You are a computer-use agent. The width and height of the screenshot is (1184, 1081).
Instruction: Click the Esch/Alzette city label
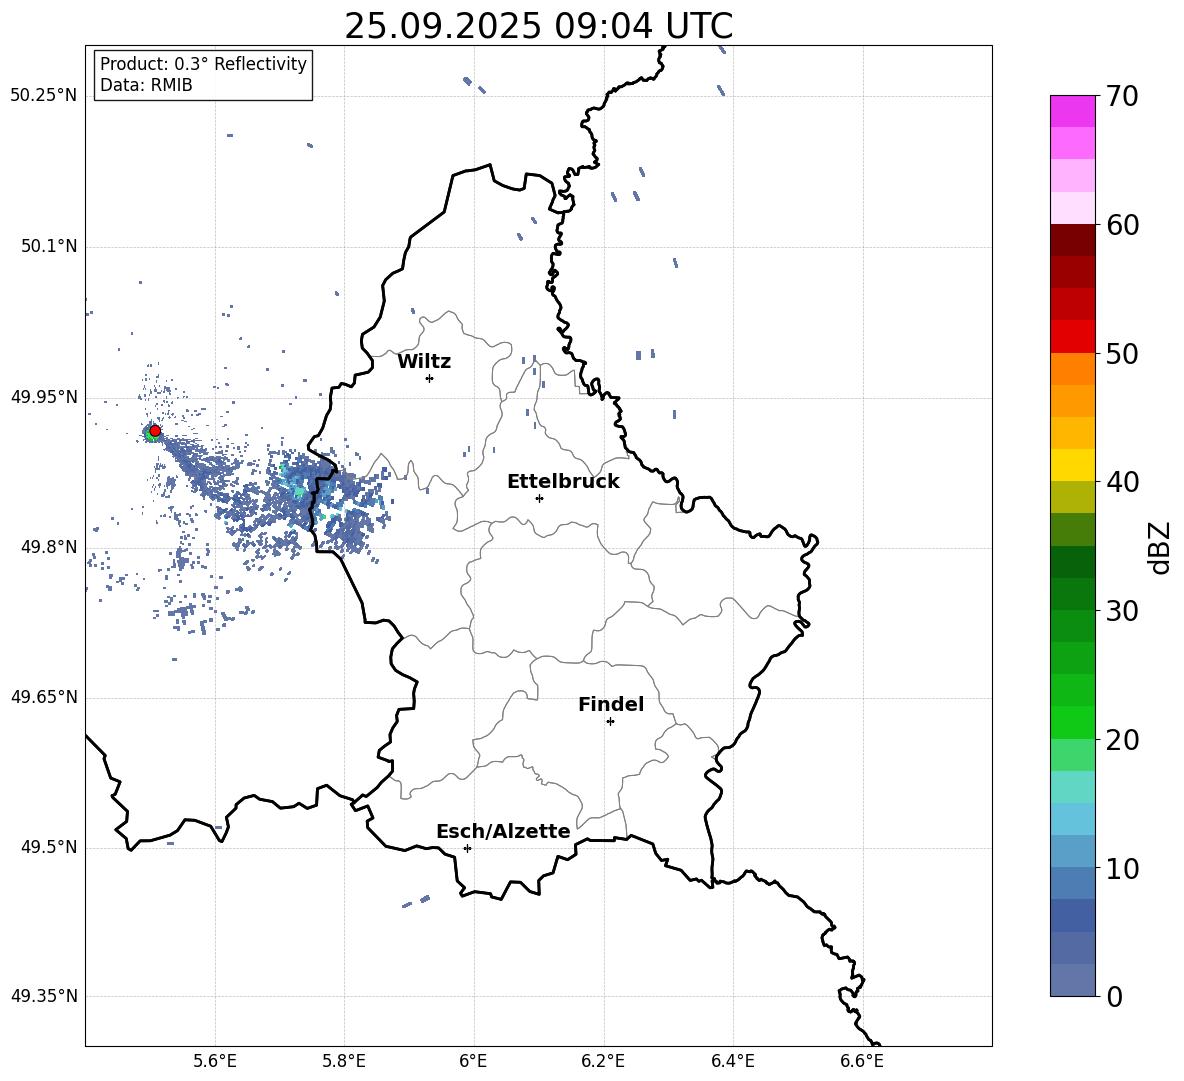click(503, 831)
